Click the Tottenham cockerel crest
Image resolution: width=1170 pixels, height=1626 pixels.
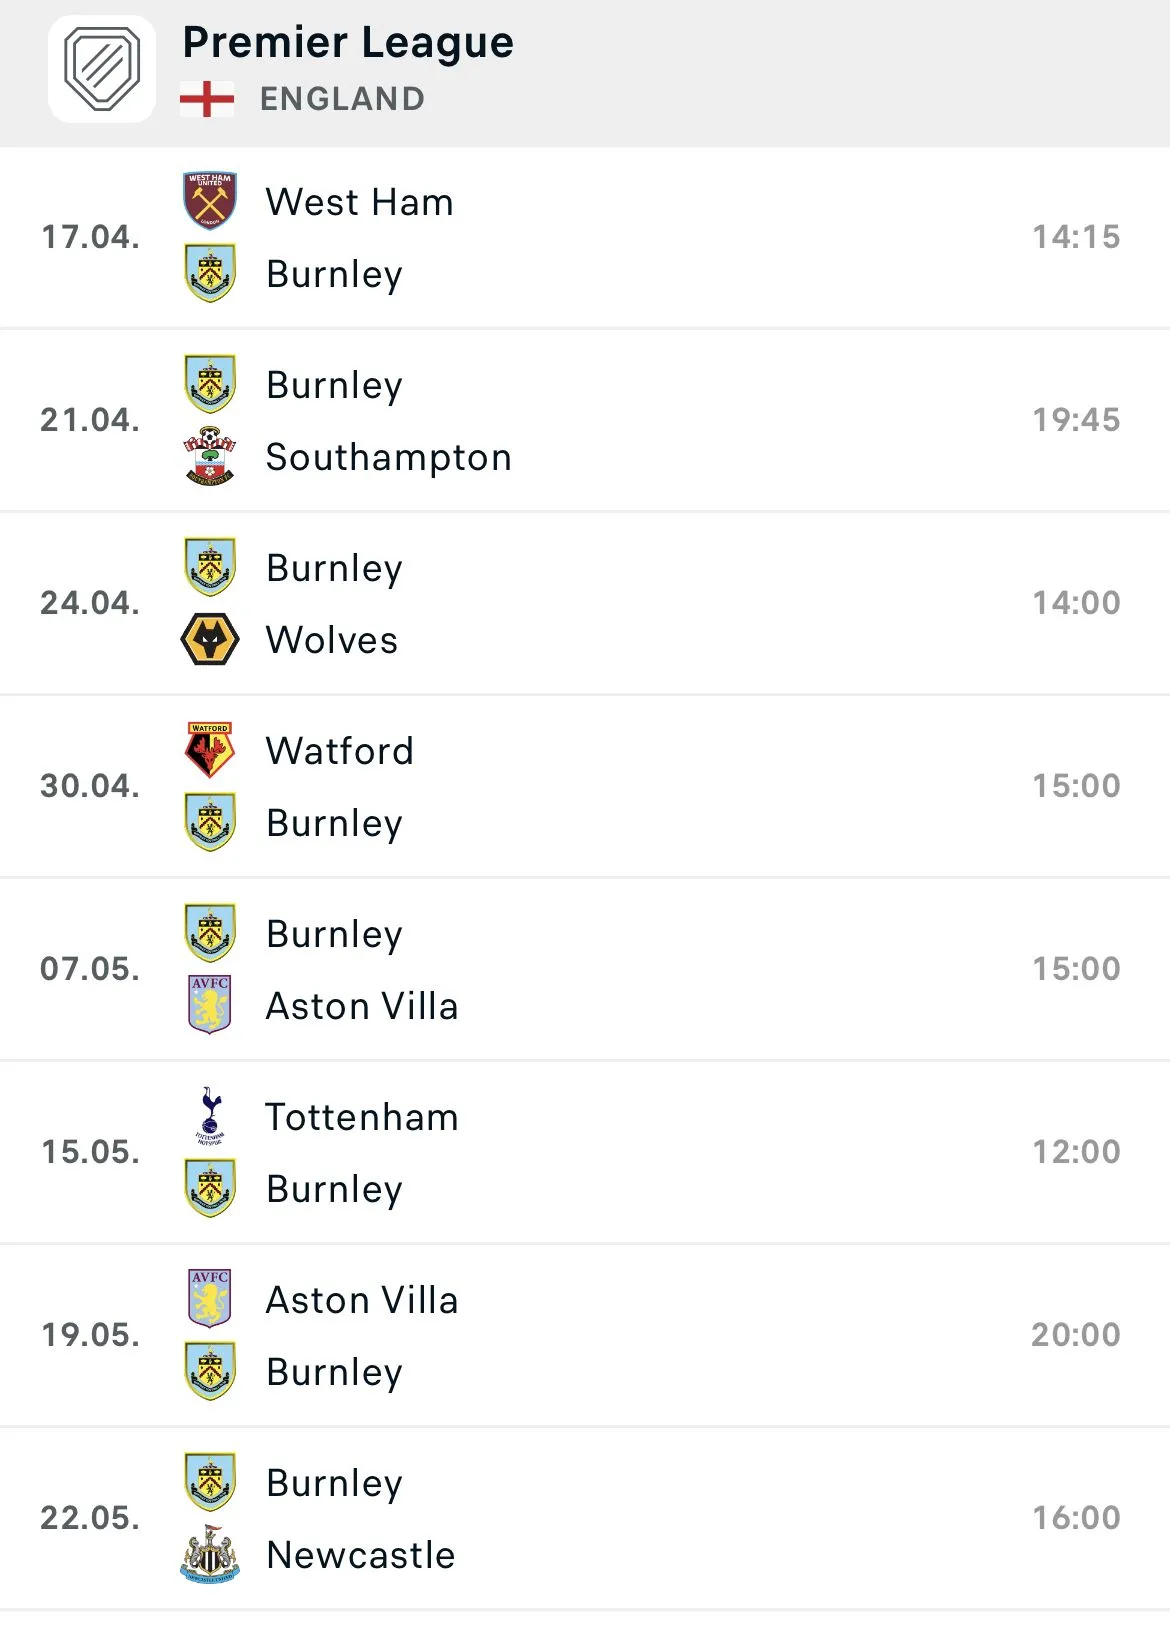[x=210, y=1115]
